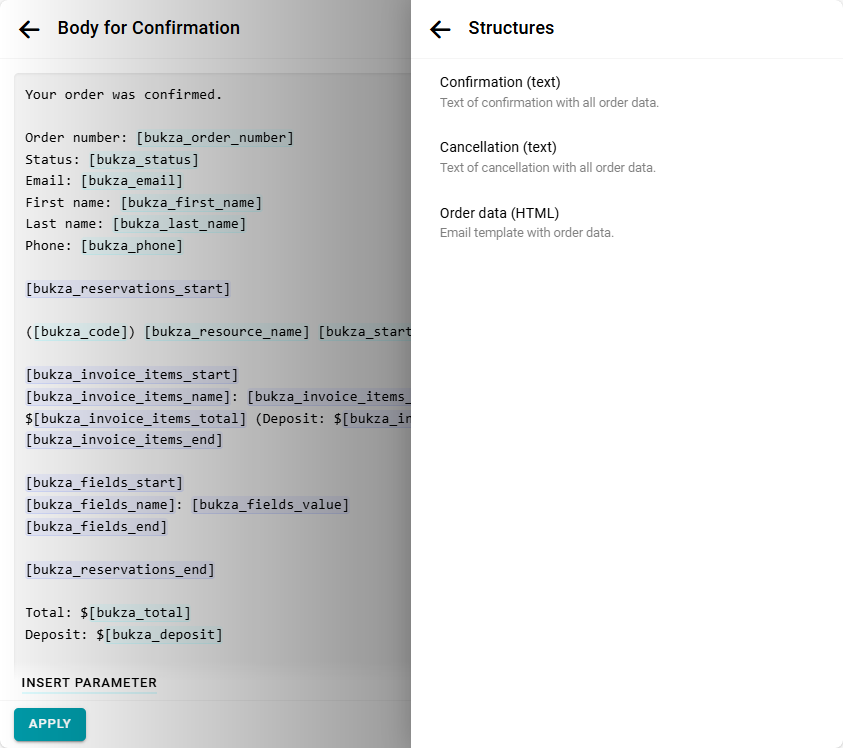Screen dimensions: 843x748
Task: Click the 'Your order was confirmed.' text line
Action: 124,95
